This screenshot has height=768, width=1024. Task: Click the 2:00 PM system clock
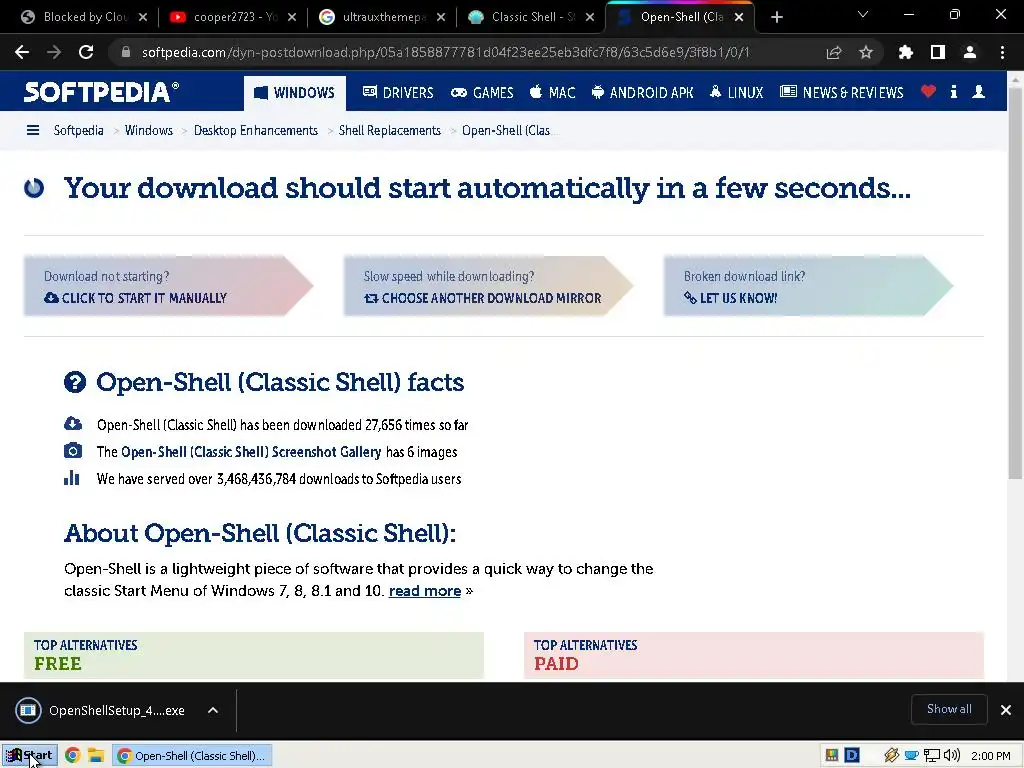[991, 756]
